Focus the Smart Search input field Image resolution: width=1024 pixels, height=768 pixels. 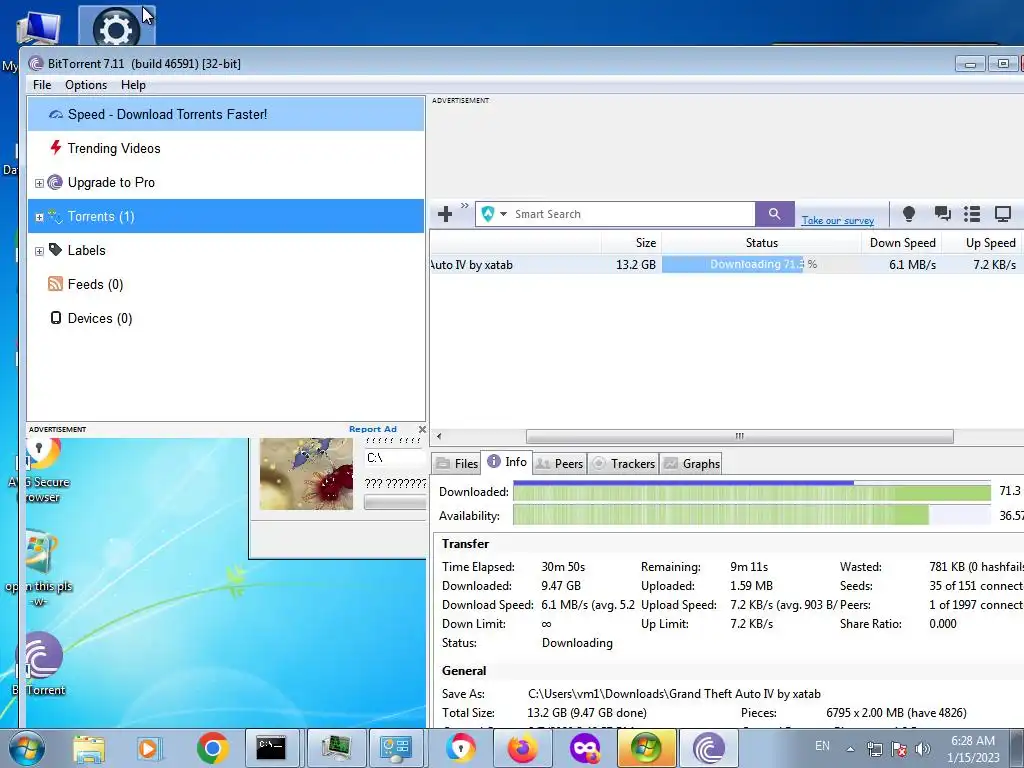coord(632,214)
